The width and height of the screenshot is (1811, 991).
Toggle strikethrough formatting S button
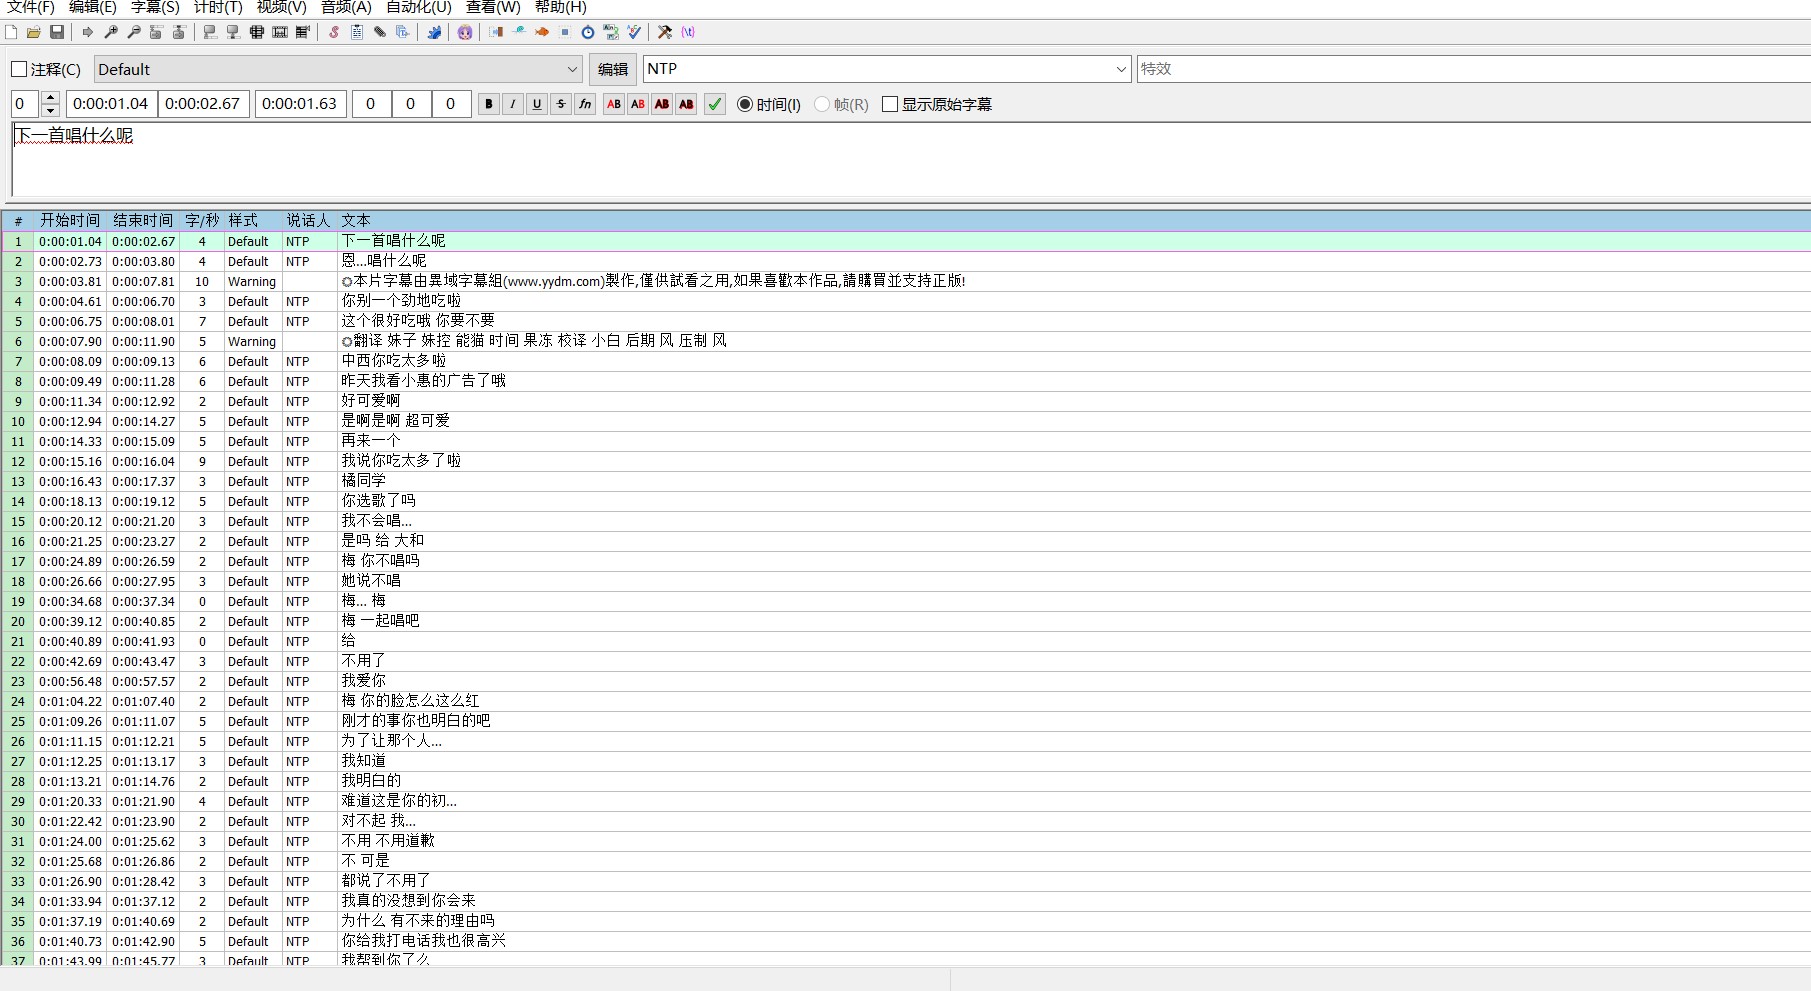561,104
